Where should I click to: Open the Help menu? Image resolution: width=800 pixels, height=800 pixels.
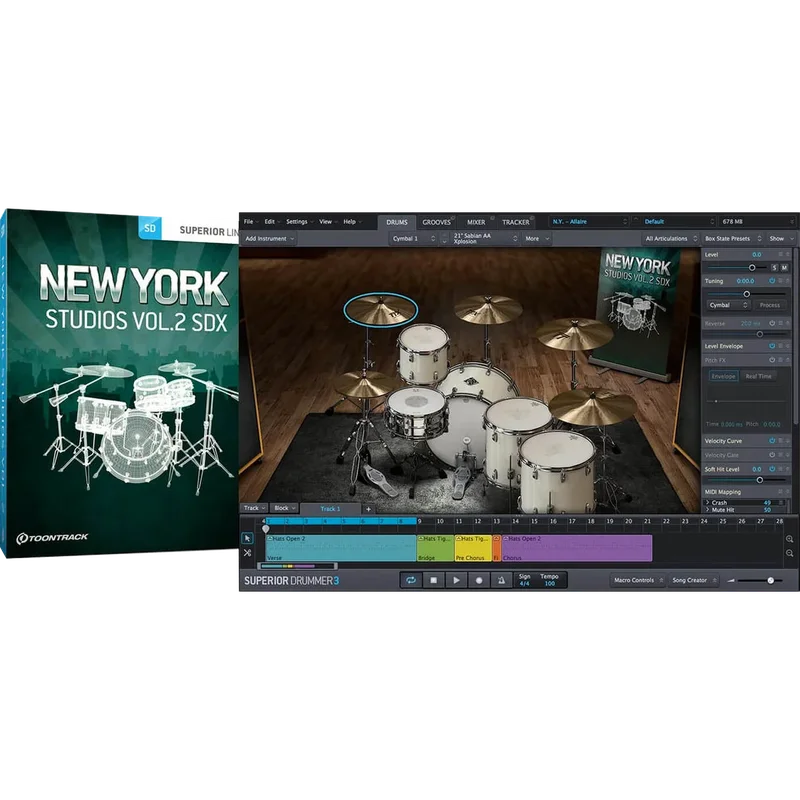click(x=352, y=221)
